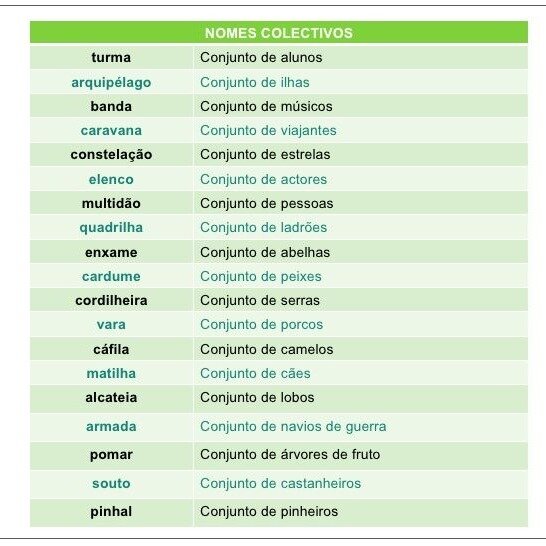The height and width of the screenshot is (546, 546).
Task: Select the cáfila cell
Action: click(111, 349)
